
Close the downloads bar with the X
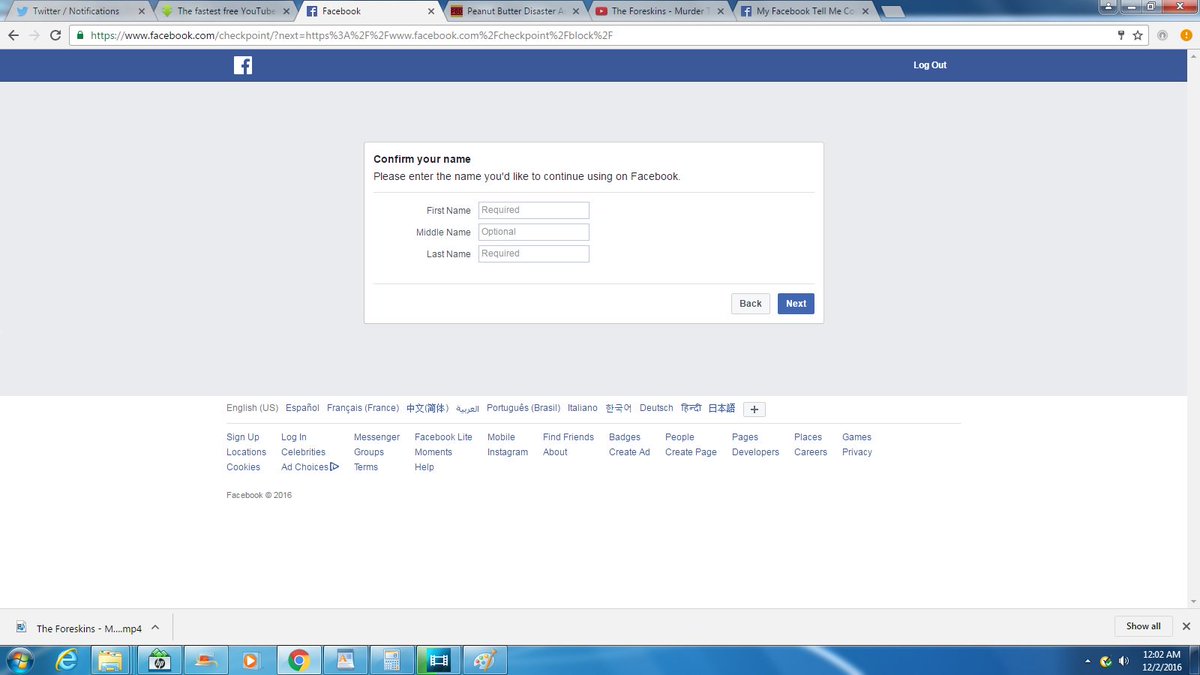[x=1186, y=626]
